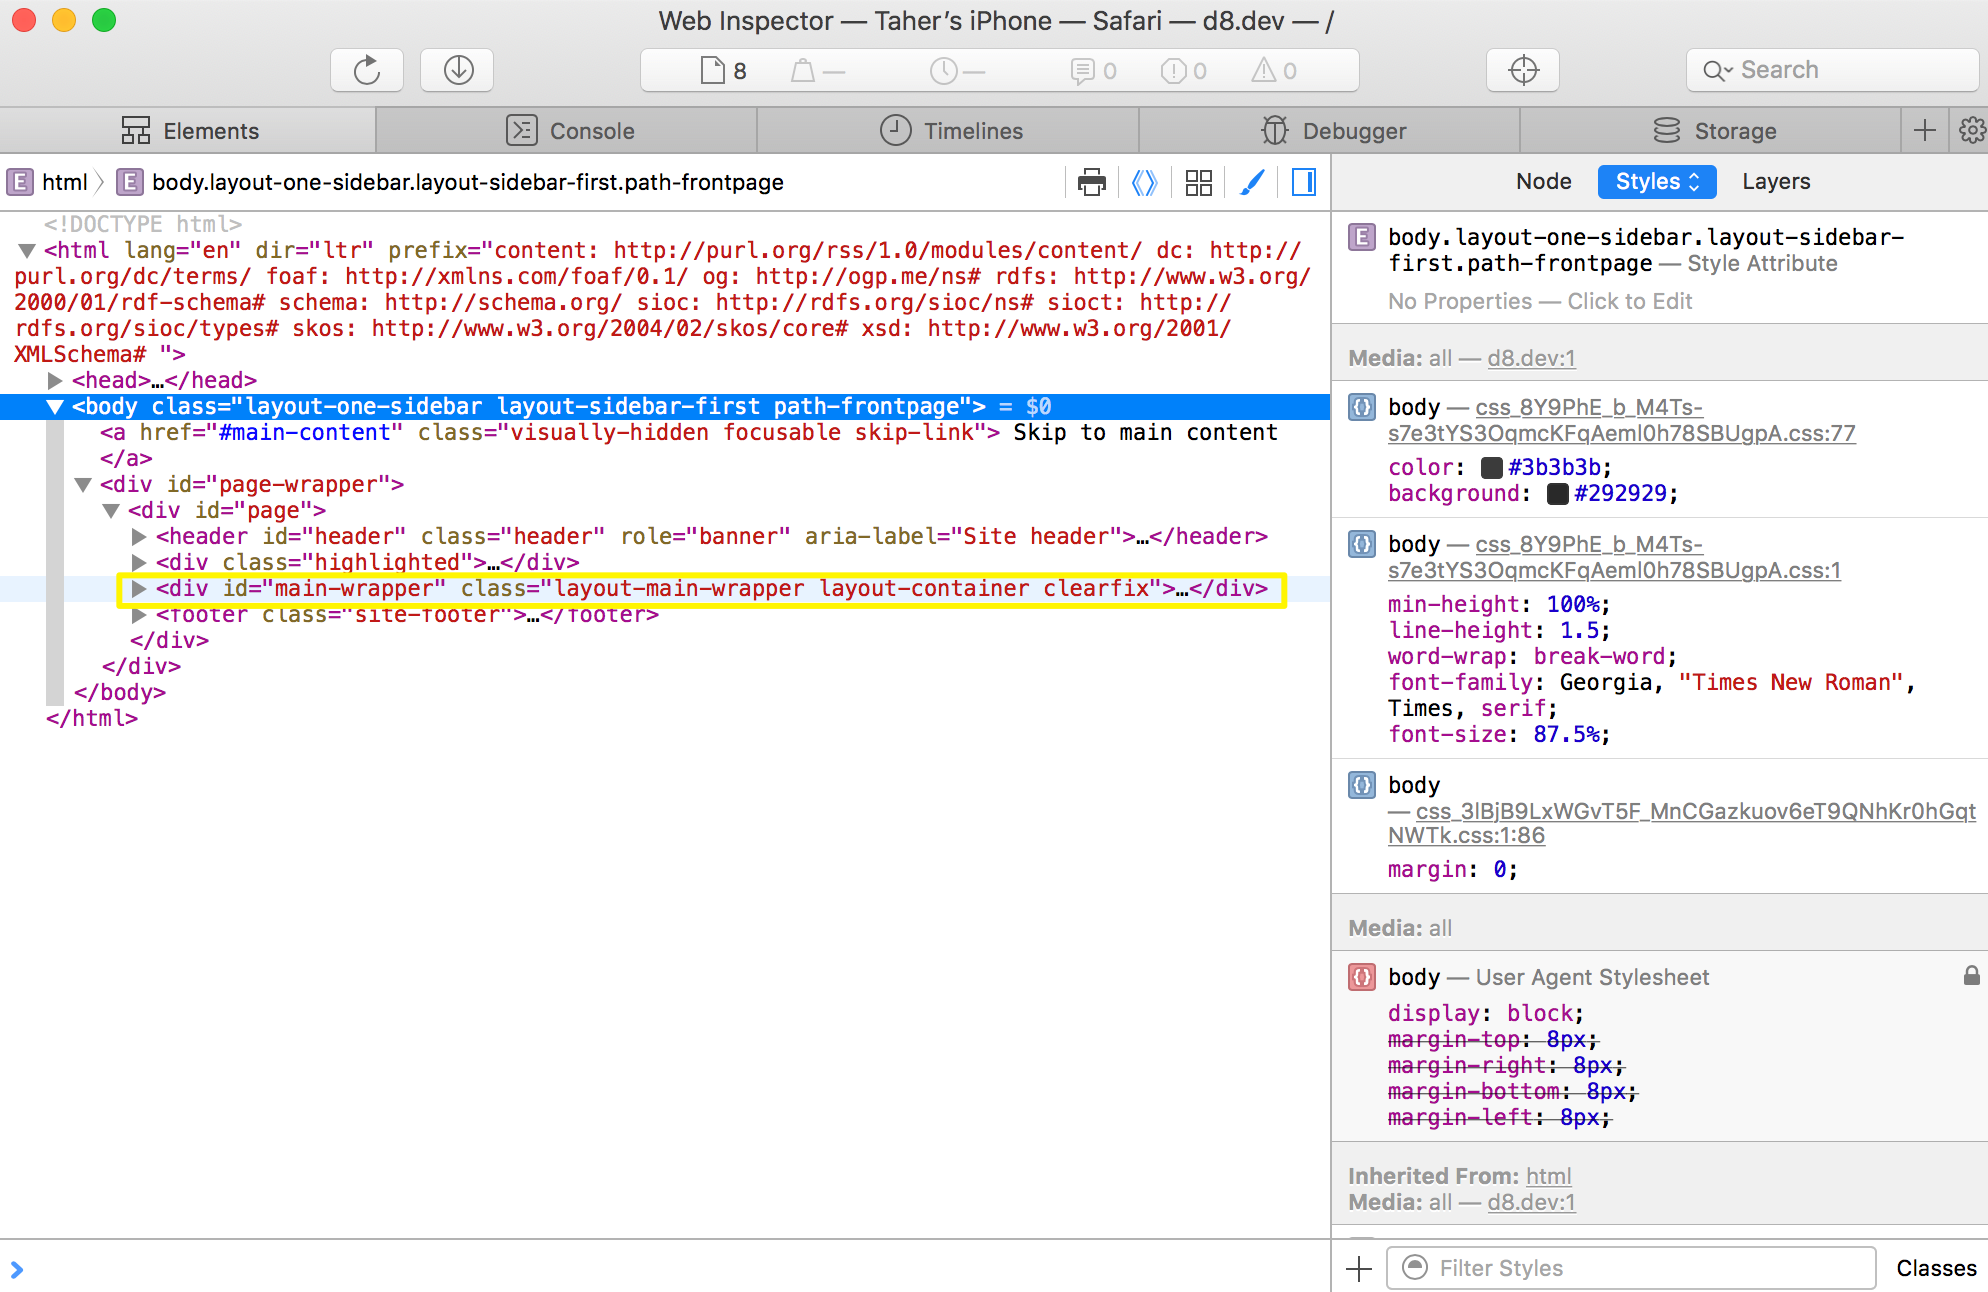Viewport: 1988px width, 1292px height.
Task: Click the console prompt chevron
Action: (17, 1269)
